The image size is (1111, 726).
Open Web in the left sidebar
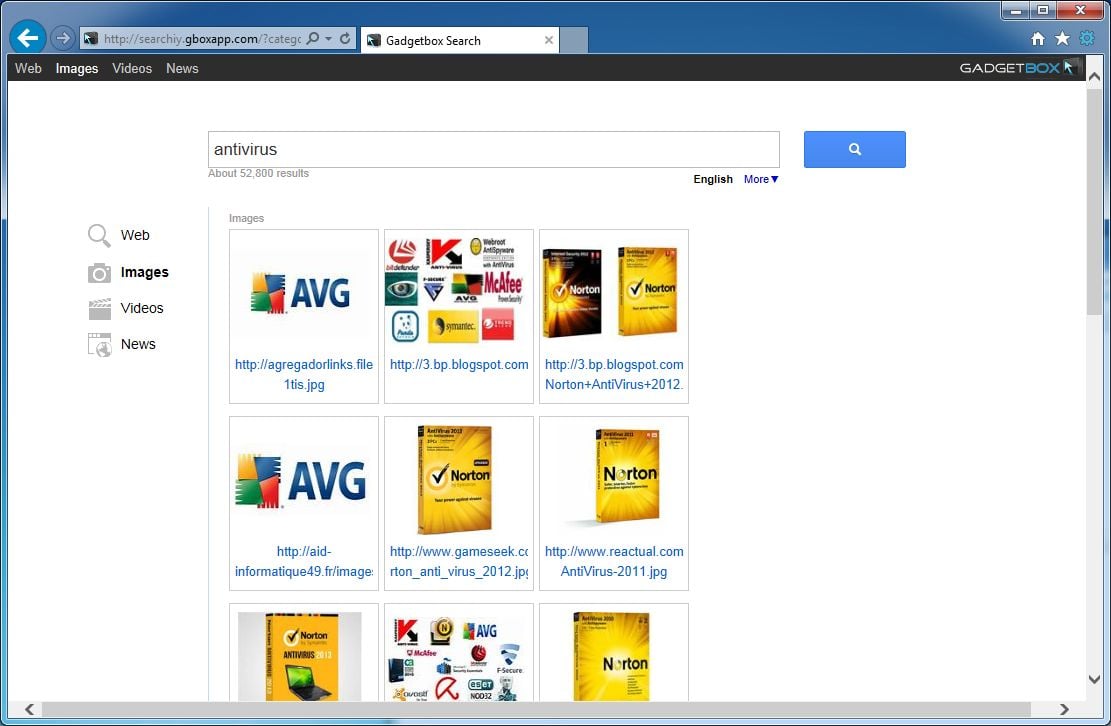pyautogui.click(x=135, y=235)
